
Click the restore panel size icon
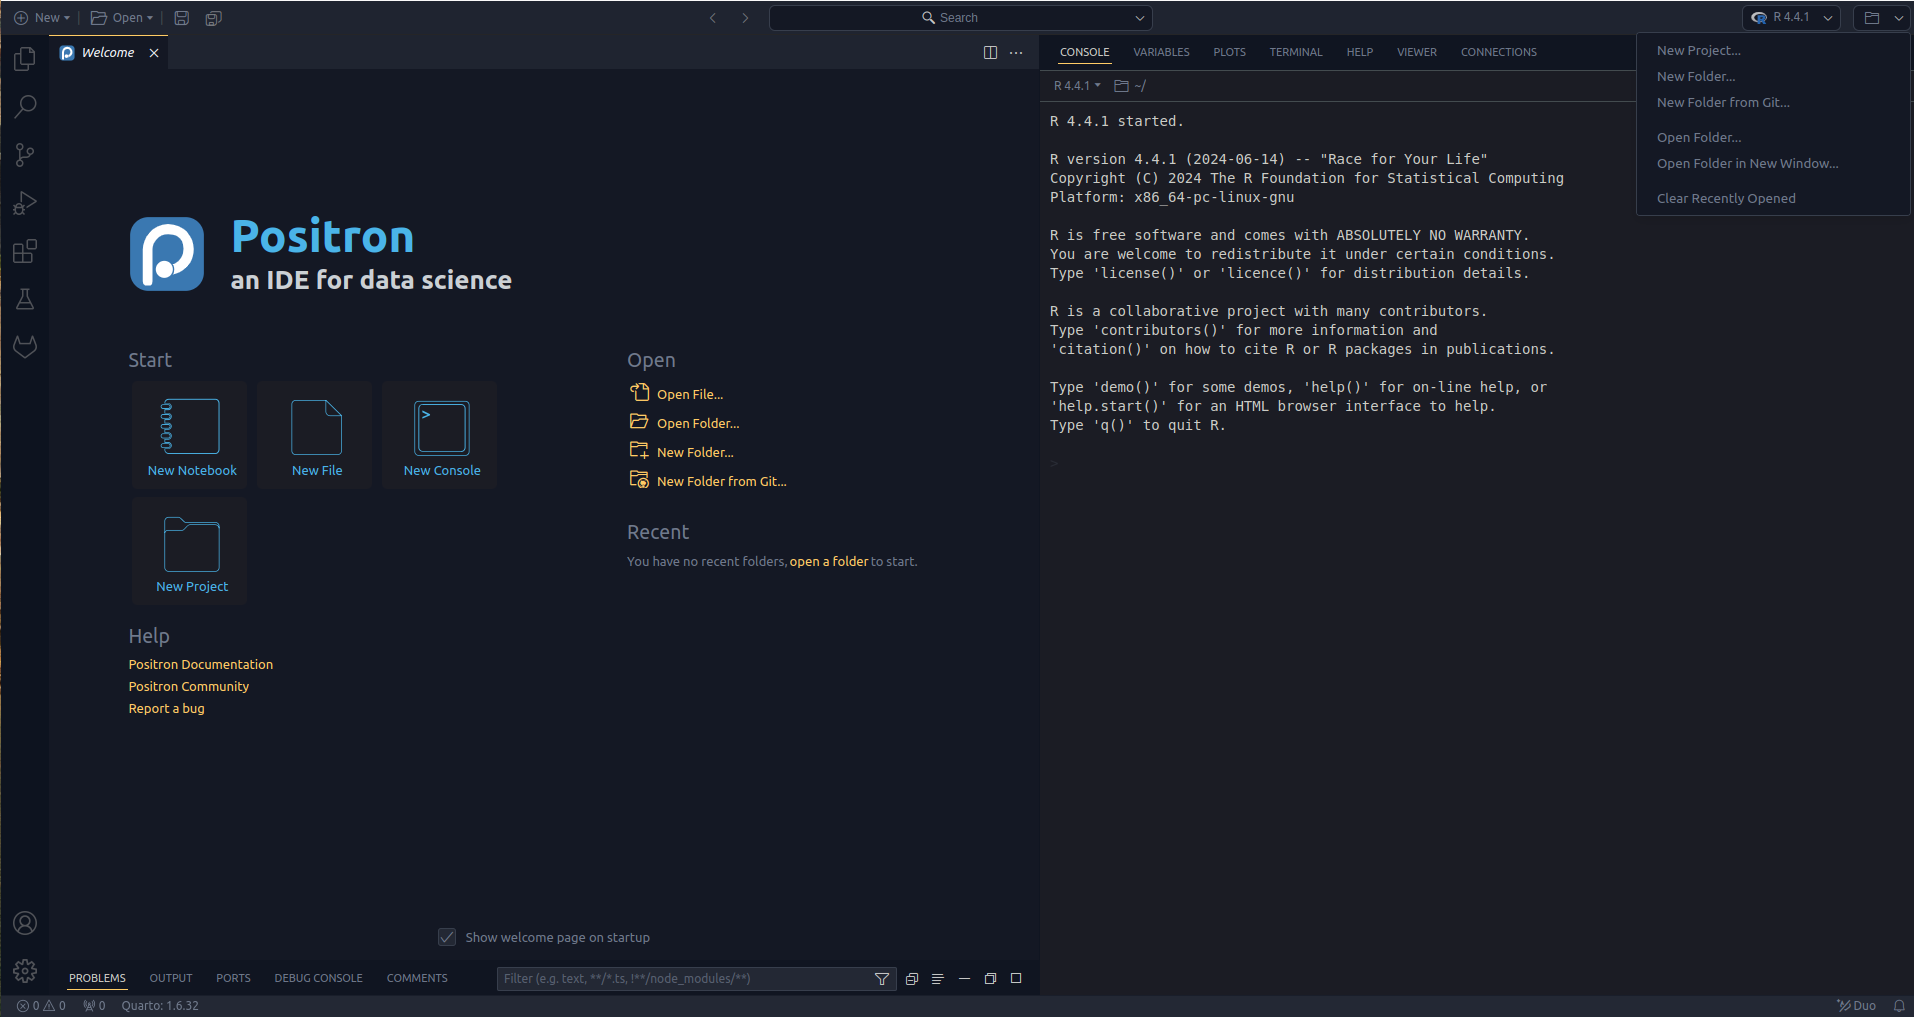coord(990,979)
